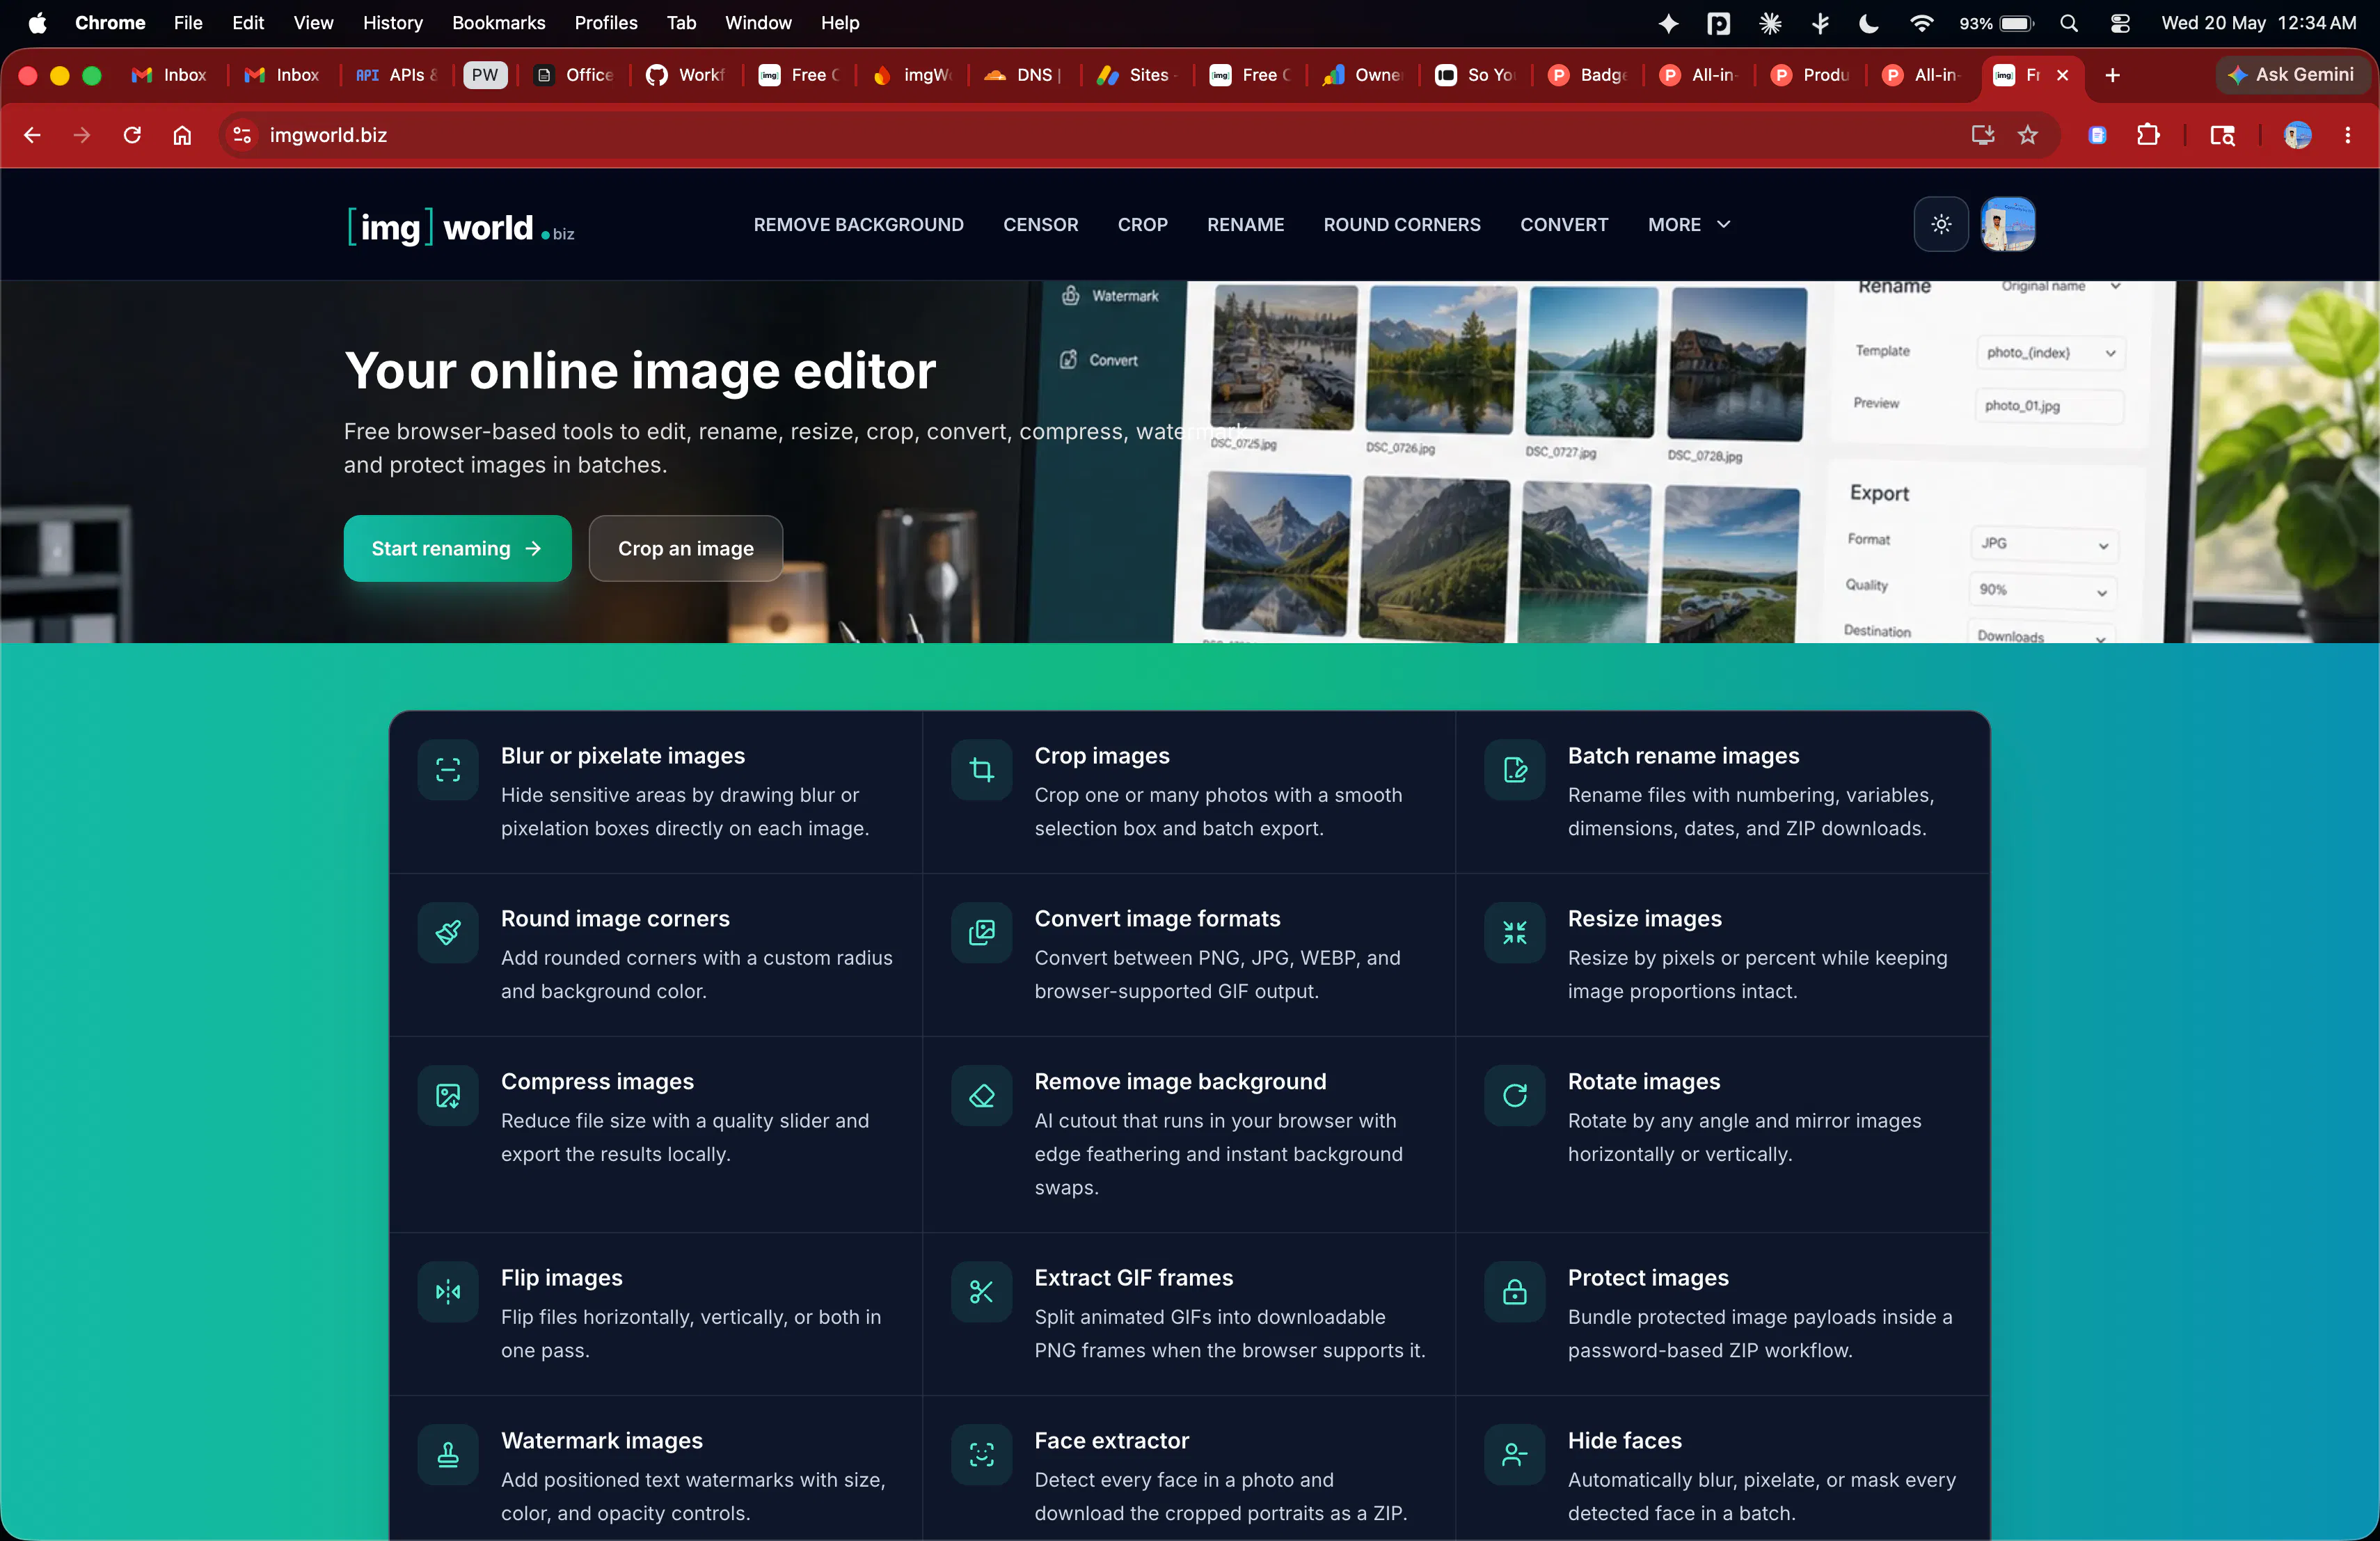This screenshot has height=1541, width=2380.
Task: Open the Chrome extensions puzzle icon
Action: [2147, 135]
